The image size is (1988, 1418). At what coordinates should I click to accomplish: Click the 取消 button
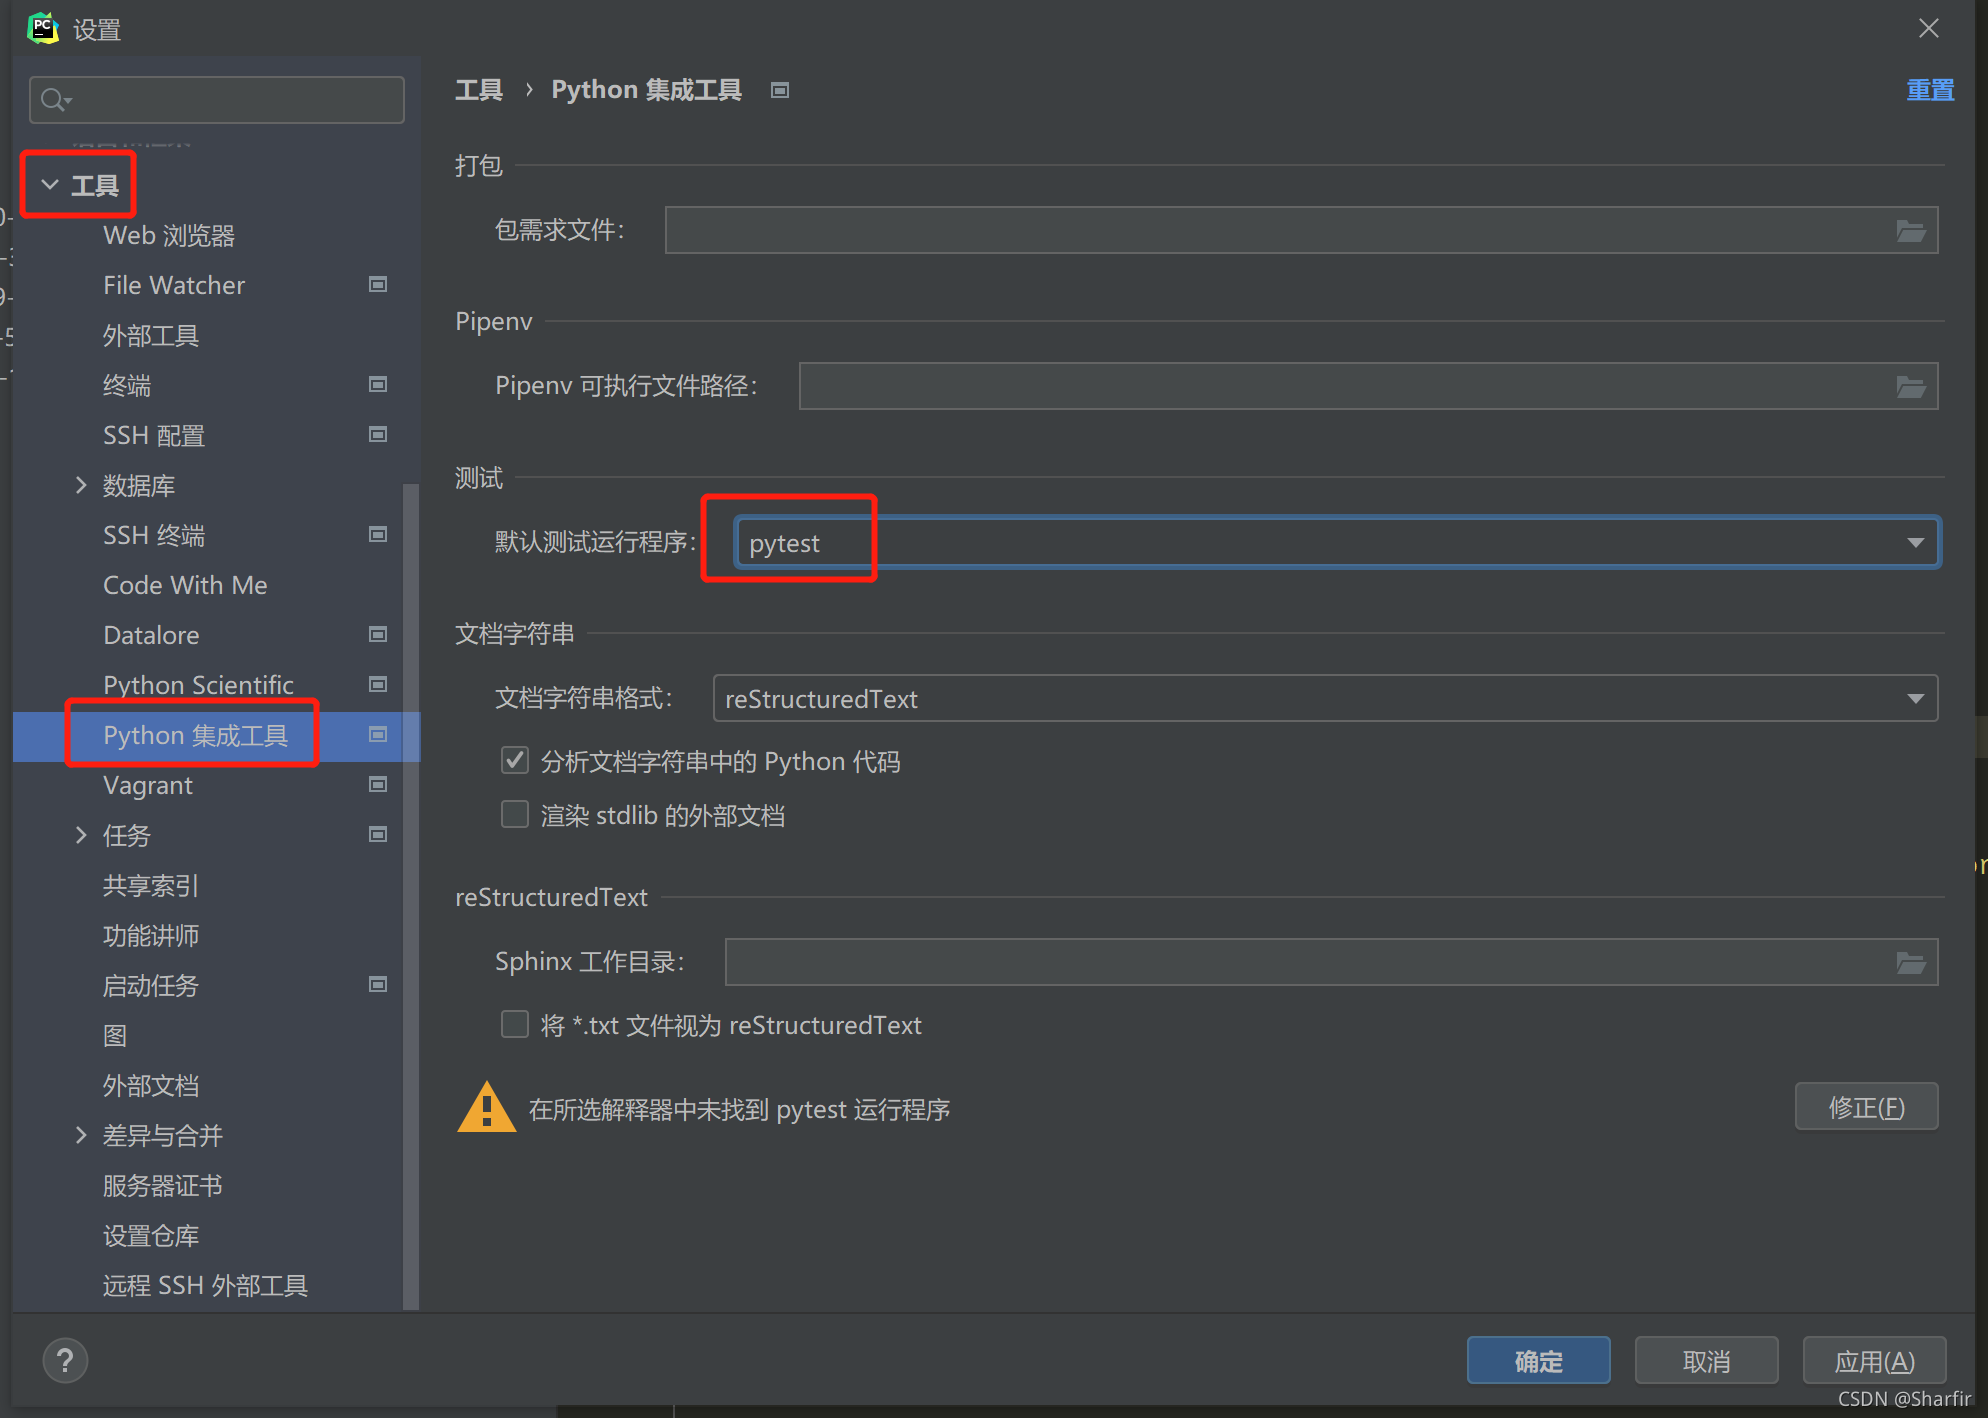tap(1706, 1361)
